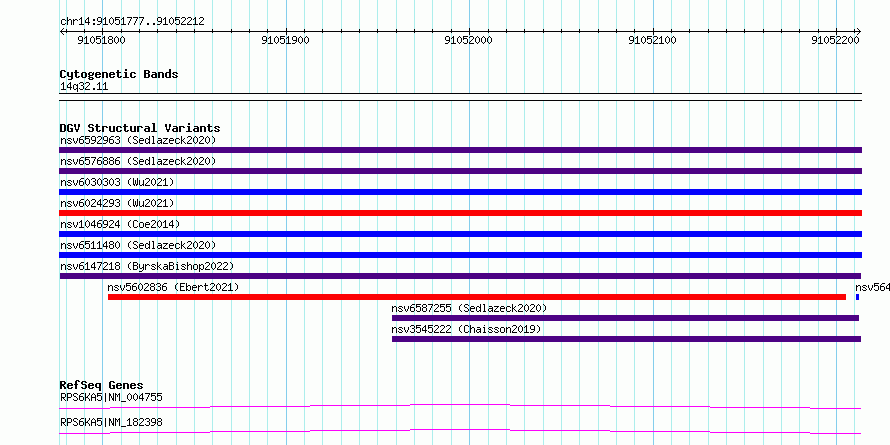Open the nsv3545222 (Chaisson2019) variant label
This screenshot has height=445, width=890.
(x=466, y=329)
